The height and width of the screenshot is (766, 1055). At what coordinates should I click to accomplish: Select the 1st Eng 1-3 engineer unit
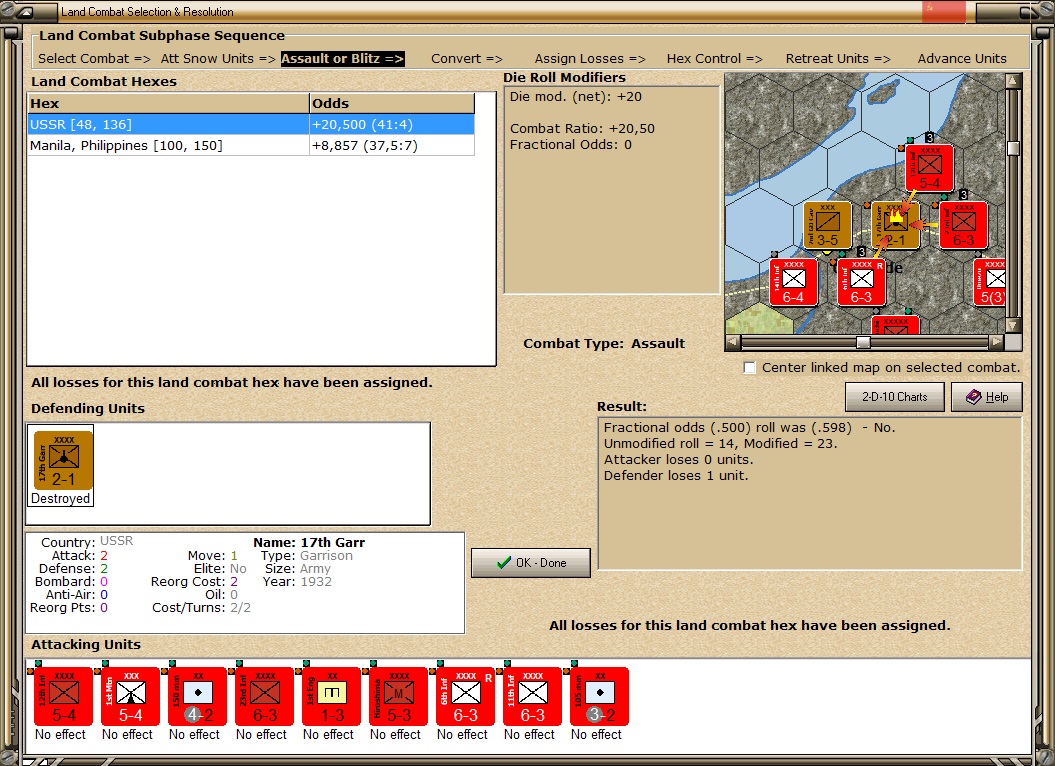[x=332, y=696]
